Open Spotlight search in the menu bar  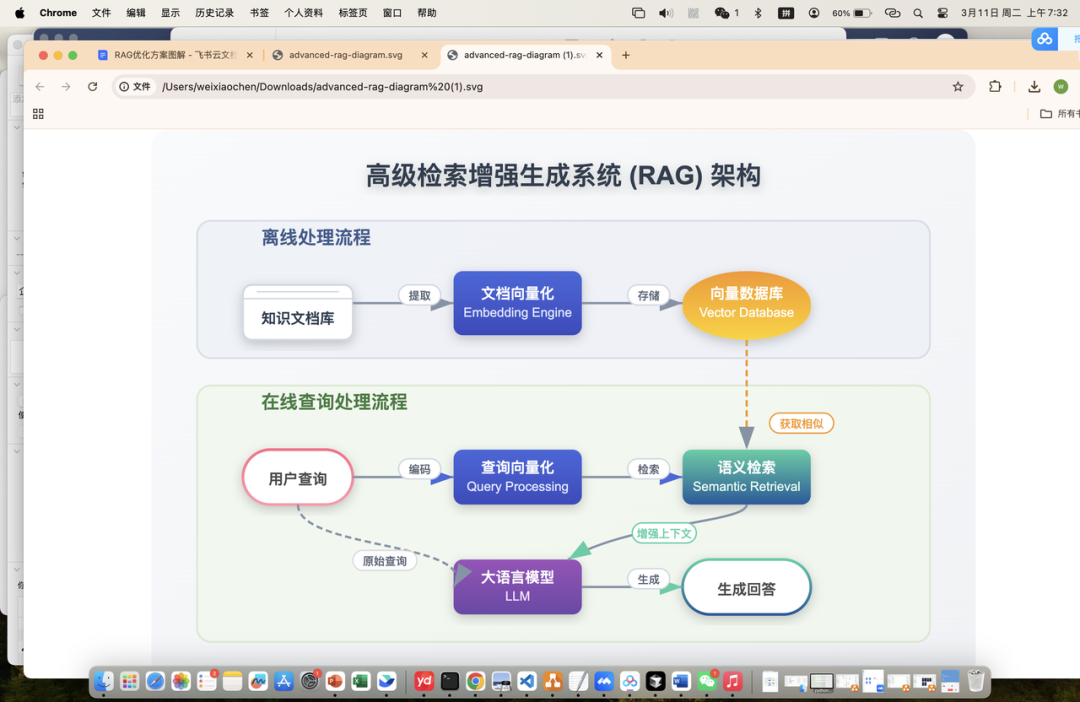918,13
